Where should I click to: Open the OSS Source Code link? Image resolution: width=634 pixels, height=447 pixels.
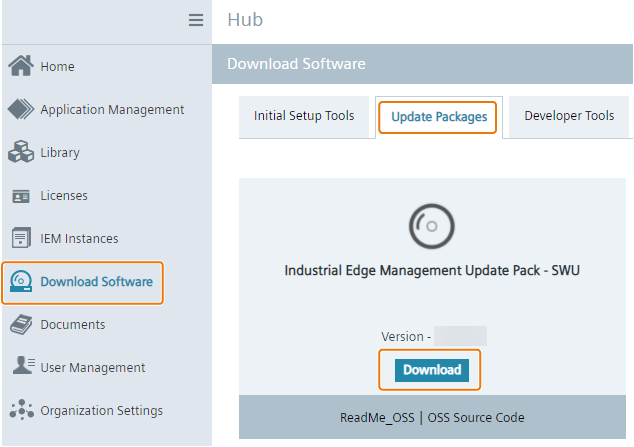point(476,417)
